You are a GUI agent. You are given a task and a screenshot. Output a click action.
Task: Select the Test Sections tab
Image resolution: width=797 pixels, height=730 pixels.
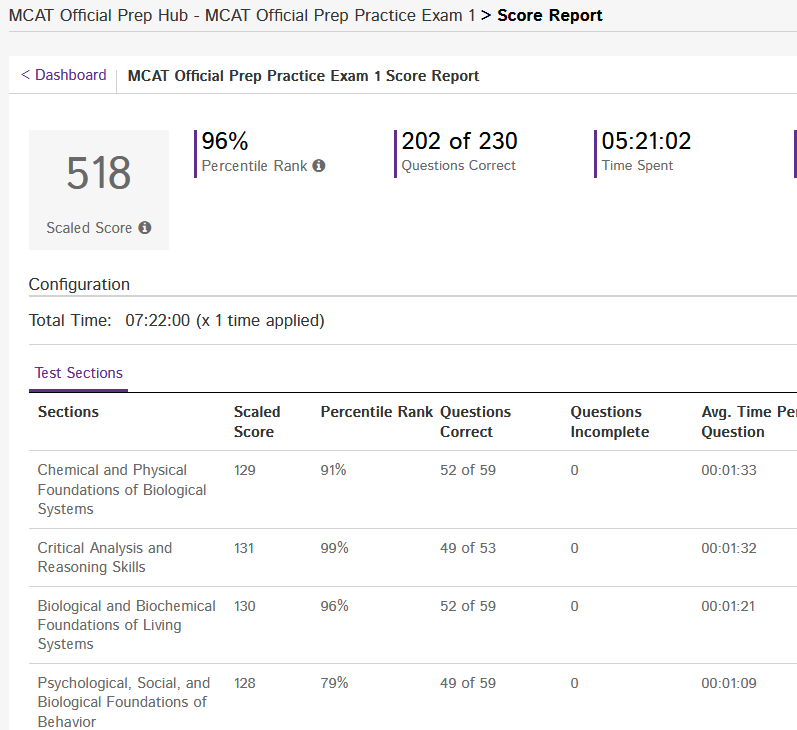[x=79, y=373]
